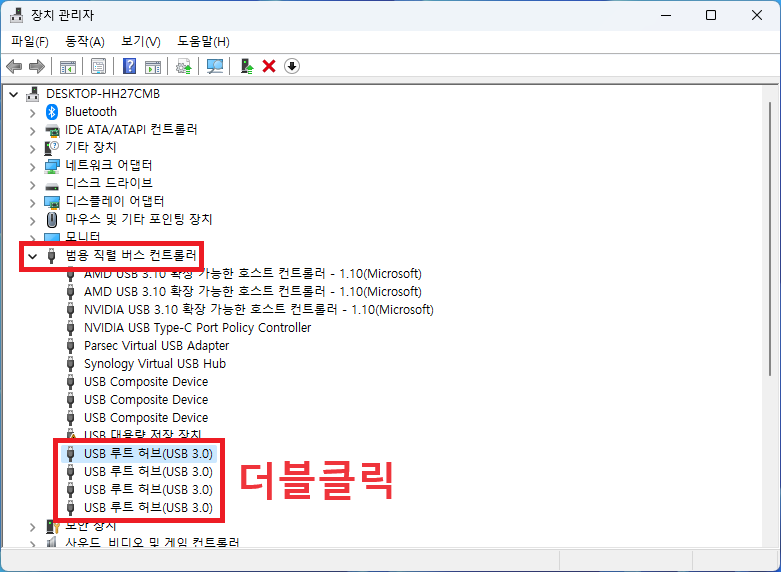This screenshot has height=572, width=781.
Task: Click the red X Uninstall device icon
Action: 269,66
